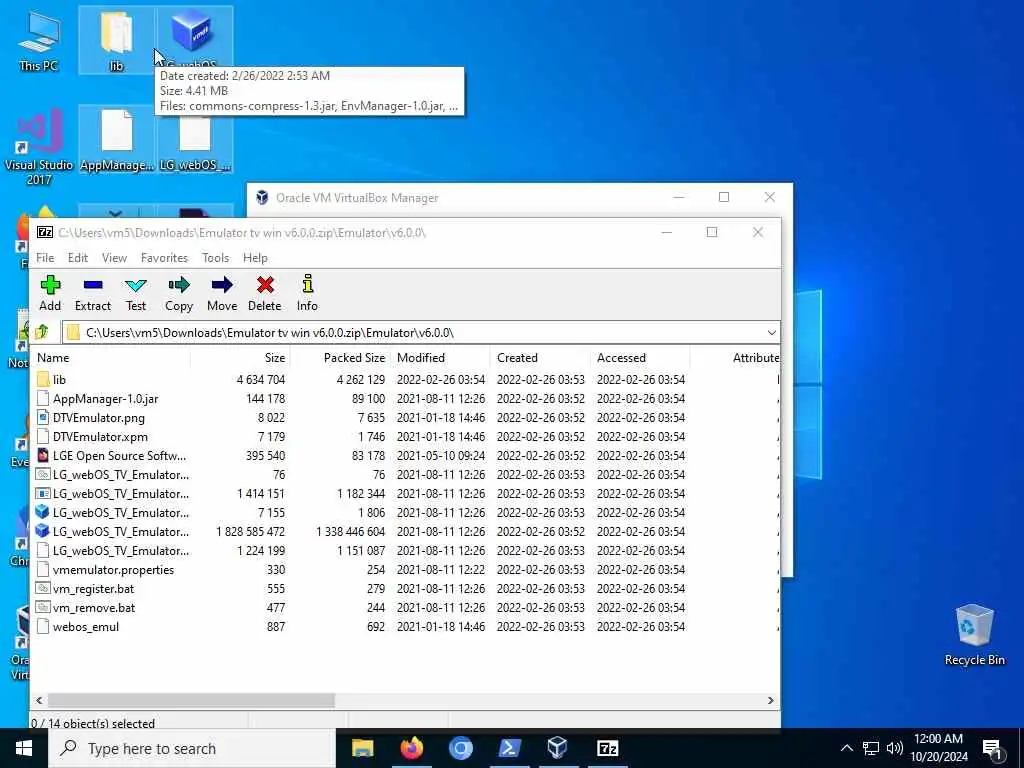Run the Test archive tool
Screen dimensions: 1024x768
coord(136,293)
